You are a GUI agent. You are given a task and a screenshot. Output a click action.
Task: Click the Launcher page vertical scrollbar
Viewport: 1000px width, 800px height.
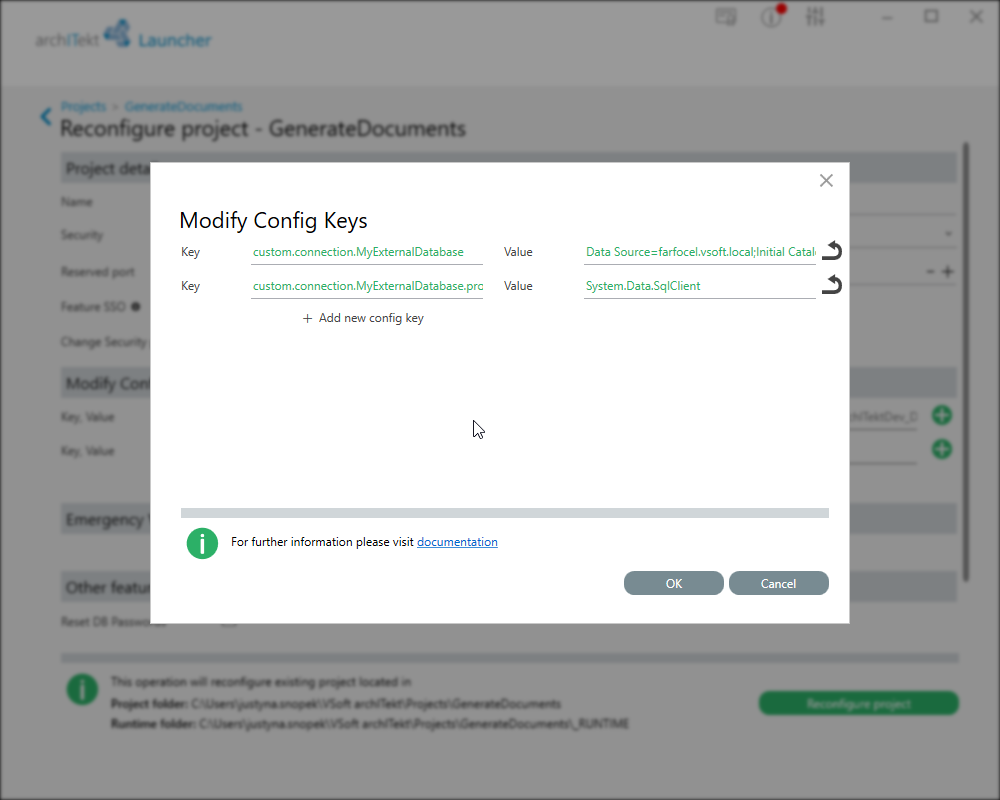[x=966, y=362]
